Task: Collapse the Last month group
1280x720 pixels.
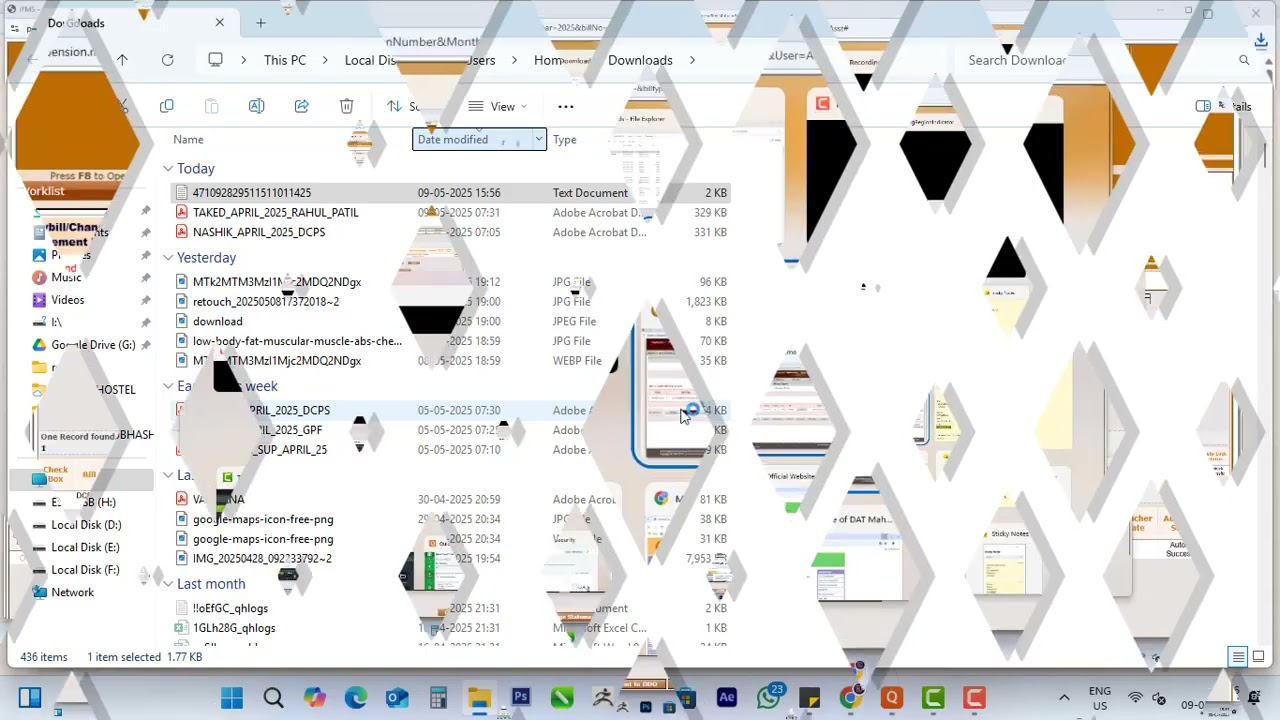Action: pyautogui.click(x=168, y=584)
